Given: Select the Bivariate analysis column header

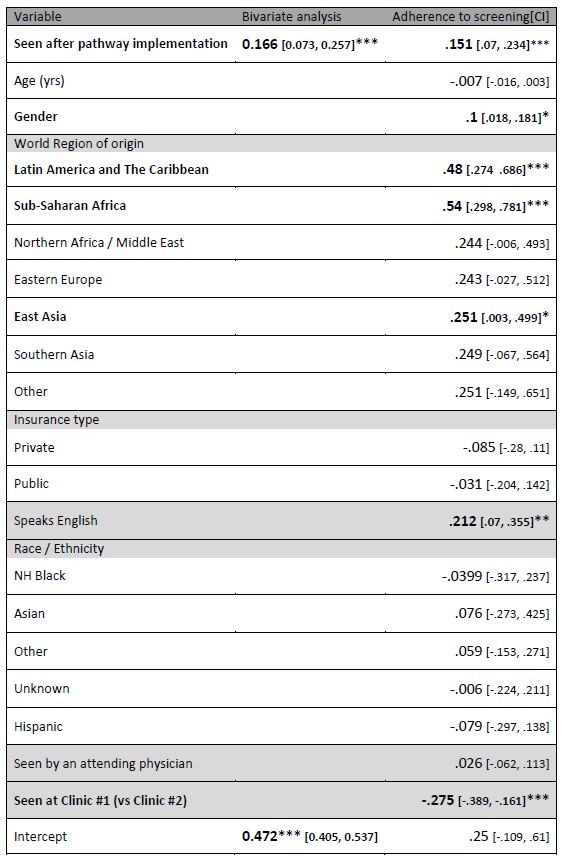Looking at the screenshot, I should tap(291, 16).
